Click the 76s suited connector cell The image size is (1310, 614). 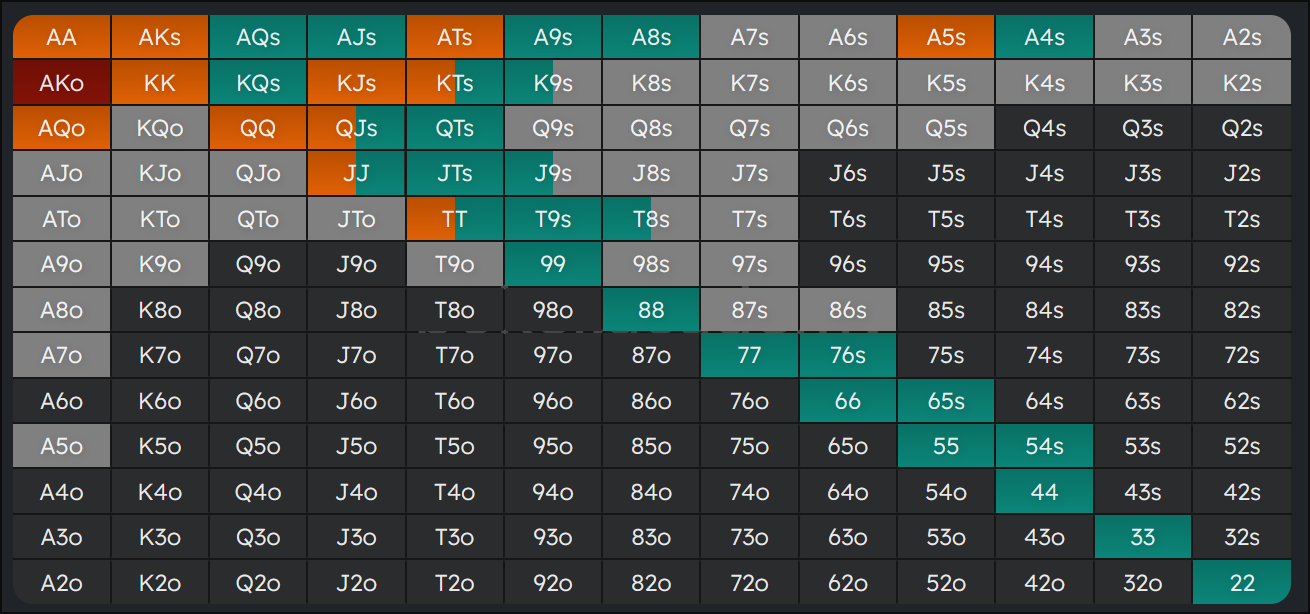click(847, 356)
